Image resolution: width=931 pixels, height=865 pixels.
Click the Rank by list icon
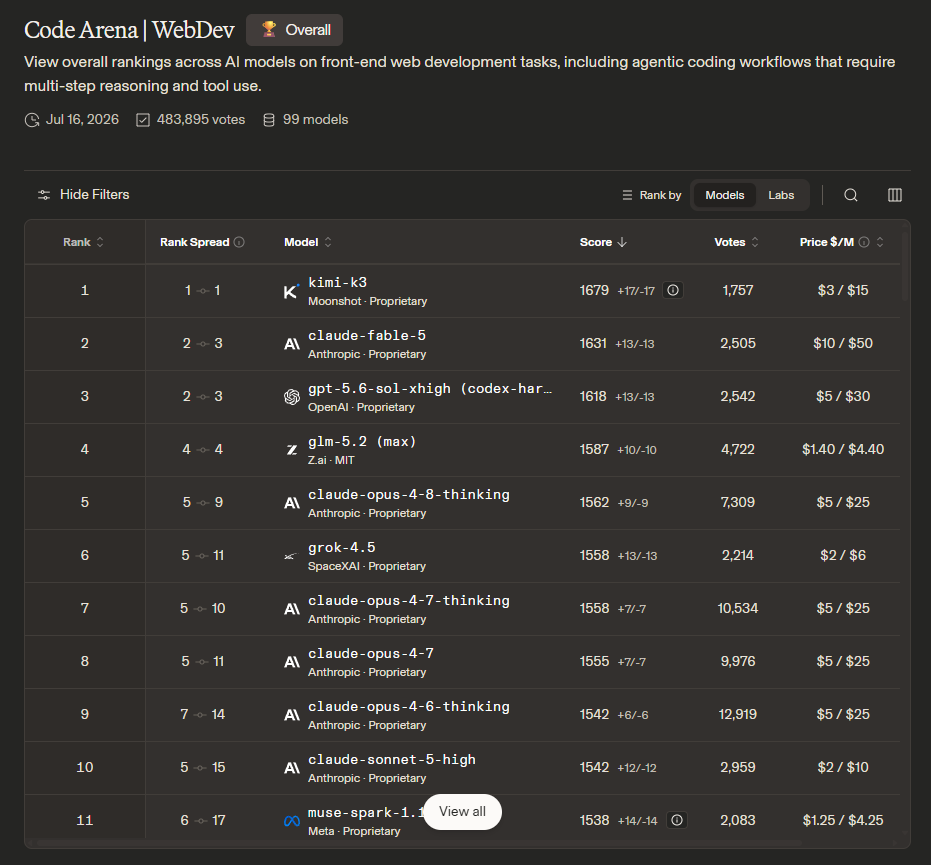[x=627, y=195]
